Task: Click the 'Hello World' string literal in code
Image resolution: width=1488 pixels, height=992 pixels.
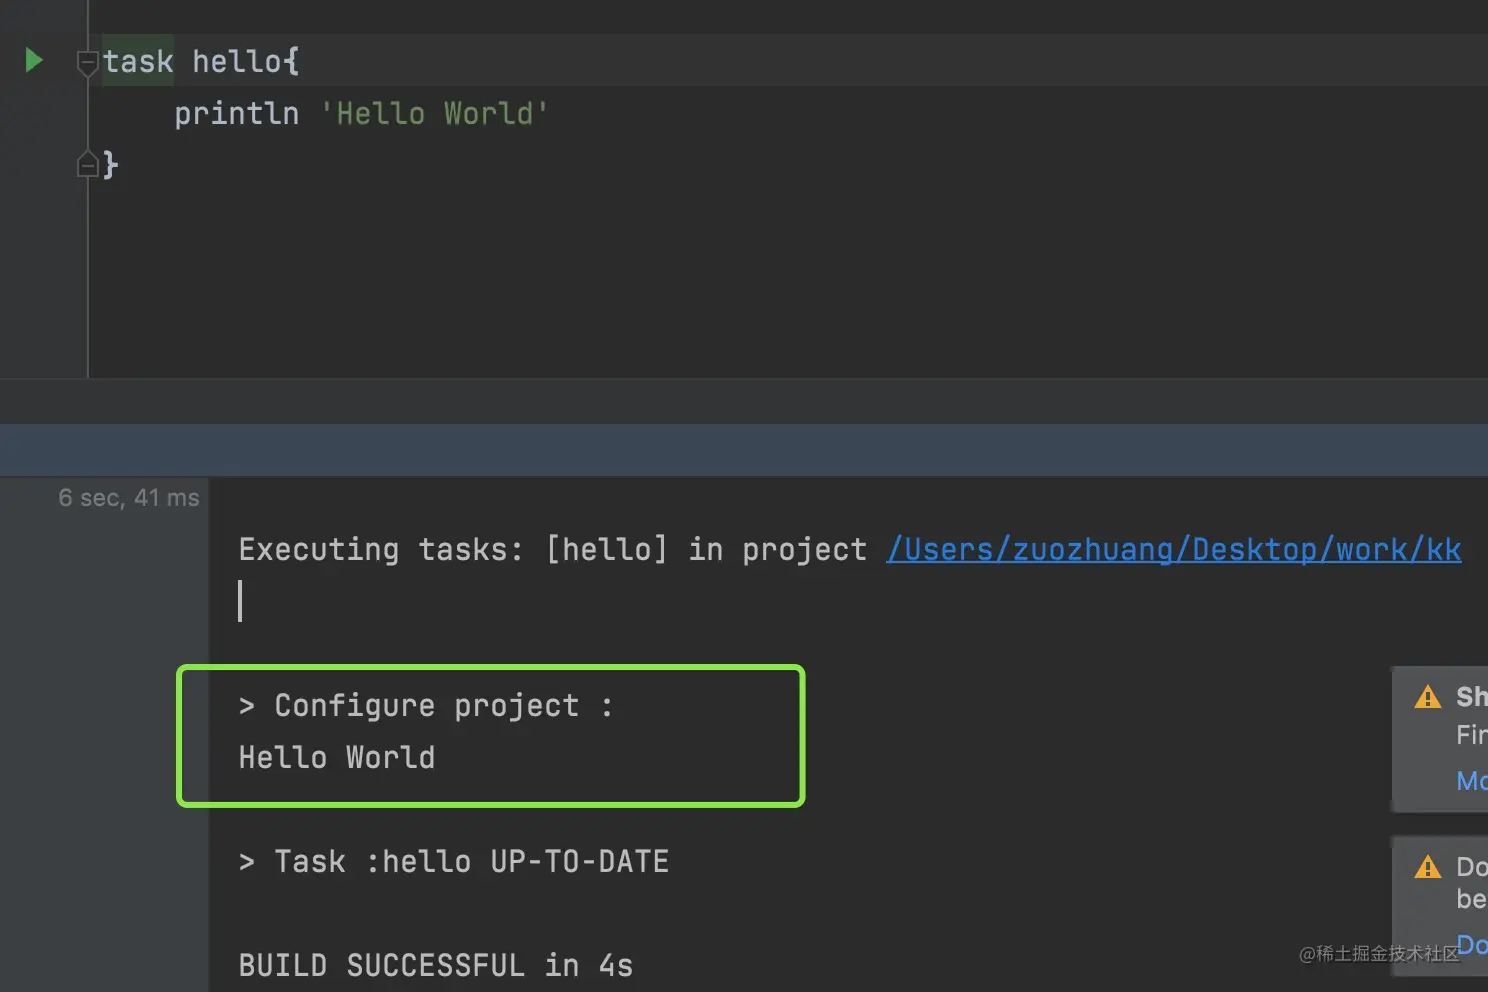Action: click(435, 113)
